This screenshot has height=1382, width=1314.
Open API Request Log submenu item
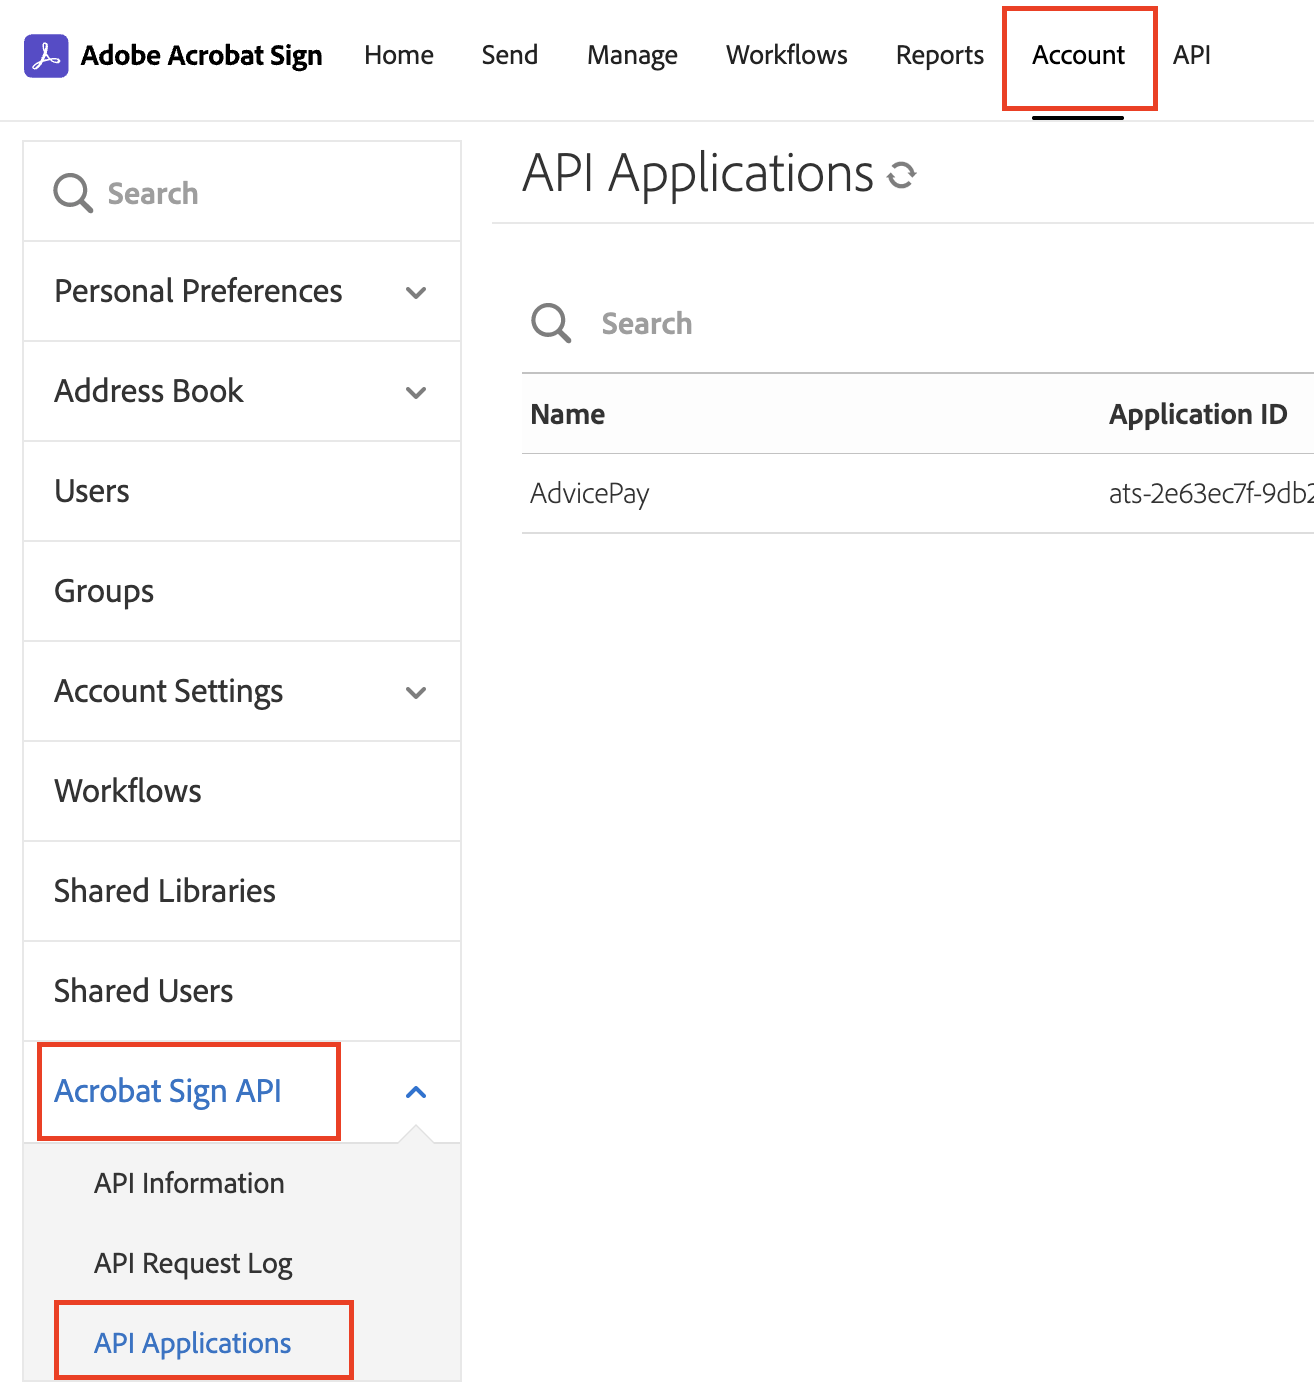pyautogui.click(x=193, y=1264)
